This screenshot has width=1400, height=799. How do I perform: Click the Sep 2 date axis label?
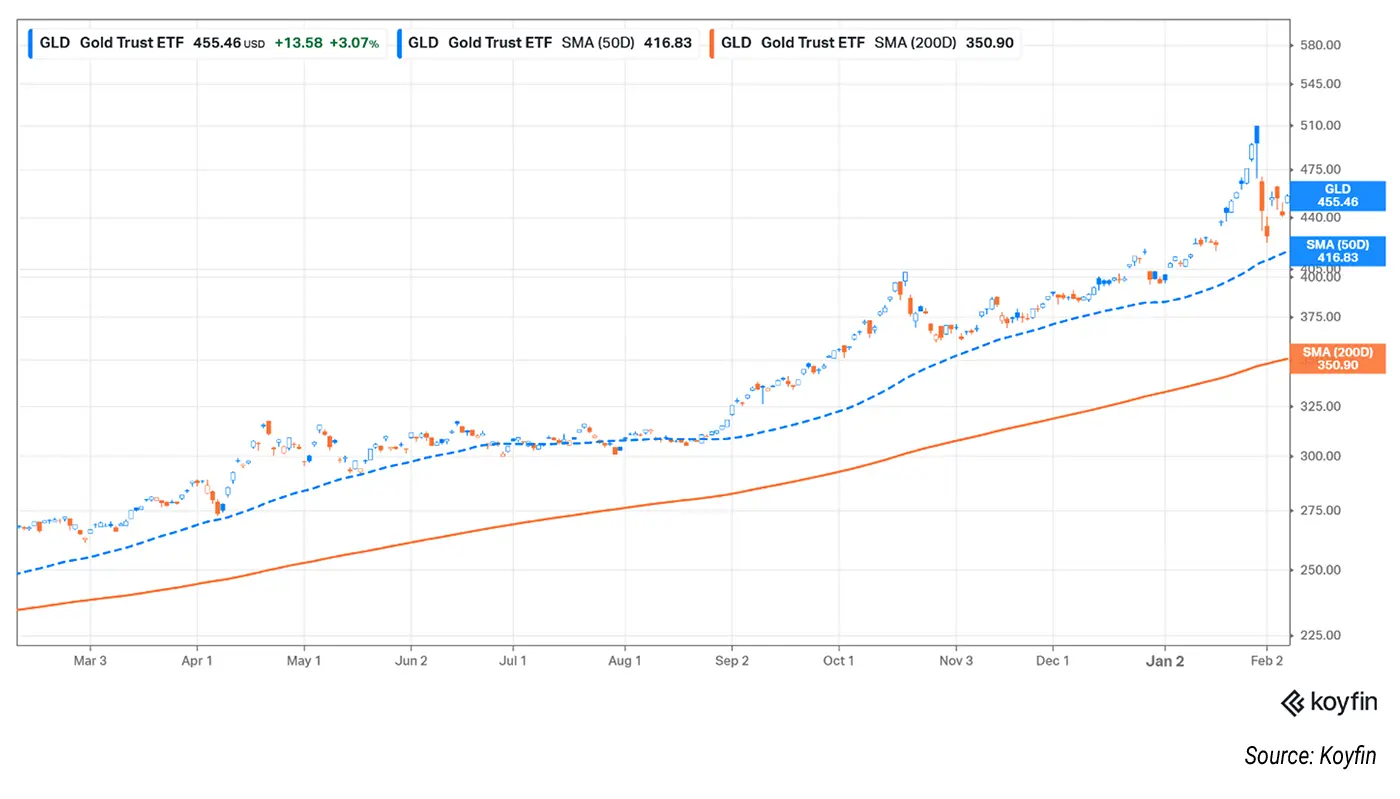[732, 661]
